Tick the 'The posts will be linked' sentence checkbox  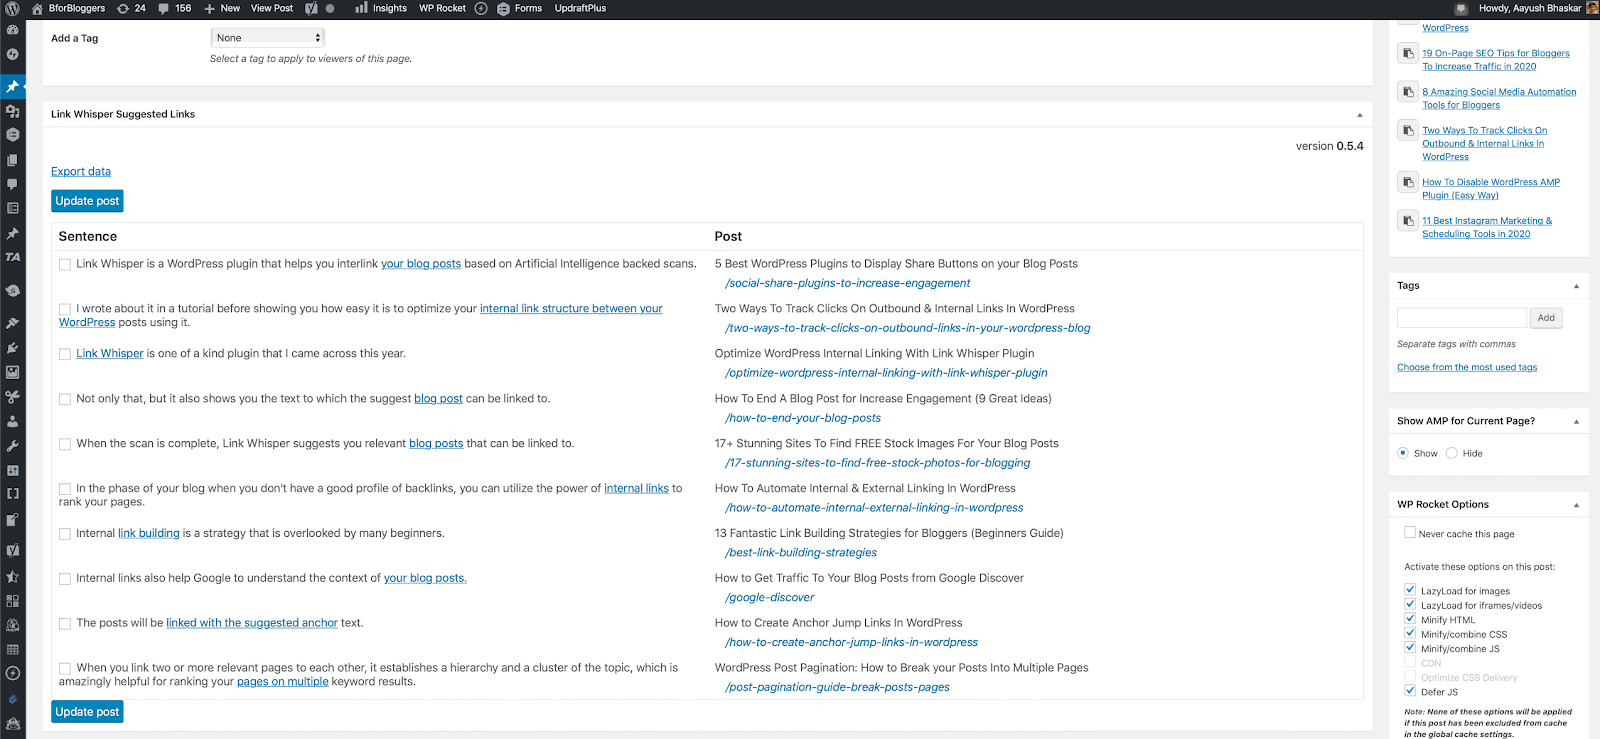click(x=65, y=624)
